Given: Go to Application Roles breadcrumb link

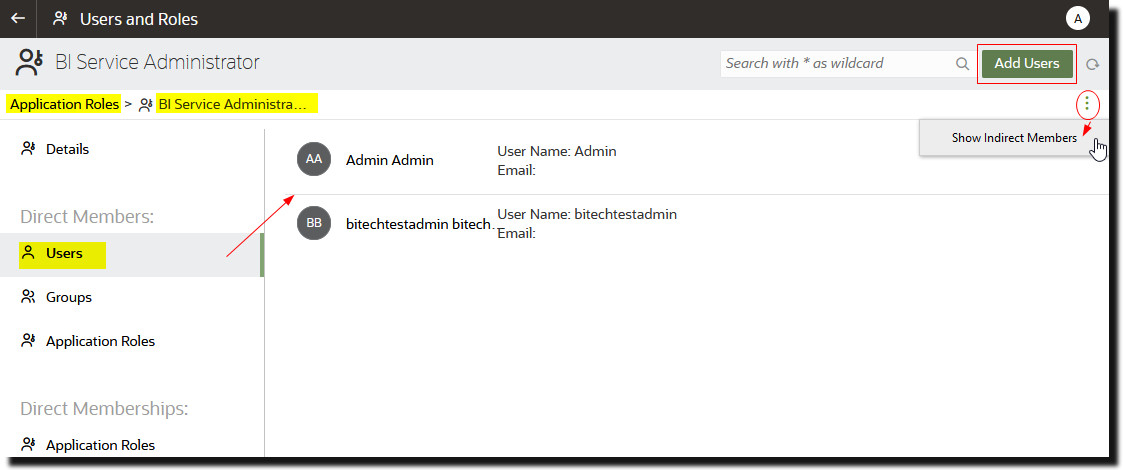Looking at the screenshot, I should click(64, 105).
